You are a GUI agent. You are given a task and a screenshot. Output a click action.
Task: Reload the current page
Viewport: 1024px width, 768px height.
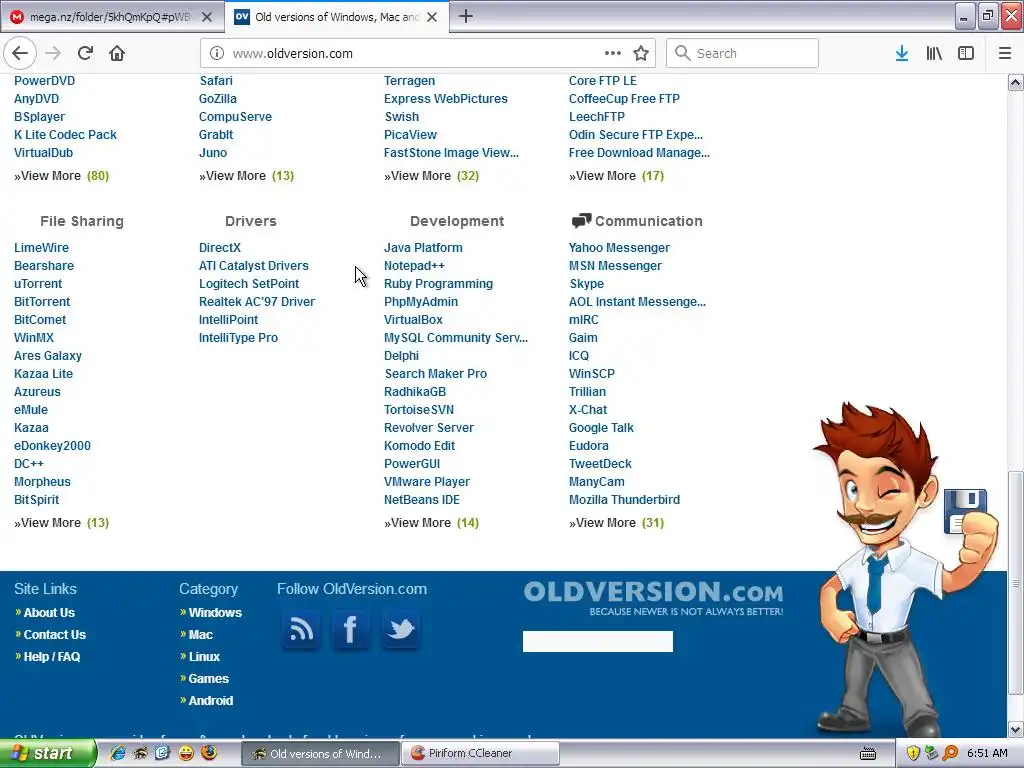pos(85,54)
